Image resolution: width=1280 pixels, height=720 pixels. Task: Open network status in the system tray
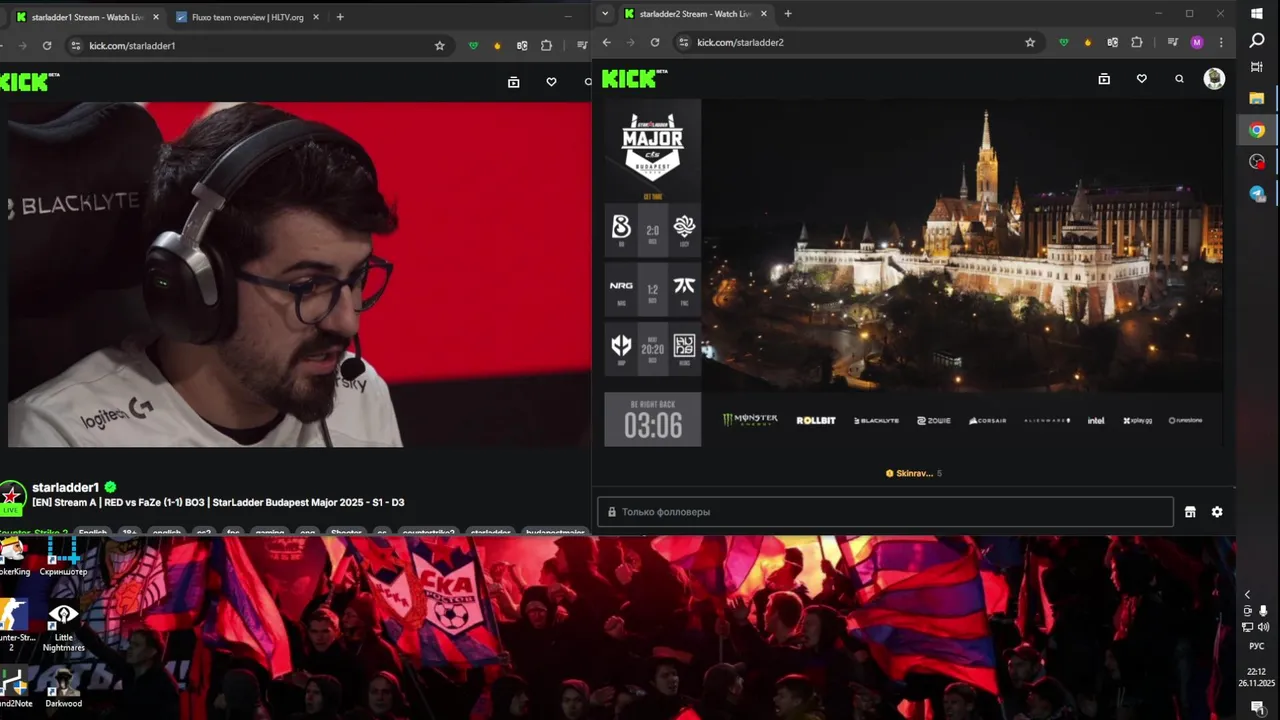[1247, 627]
